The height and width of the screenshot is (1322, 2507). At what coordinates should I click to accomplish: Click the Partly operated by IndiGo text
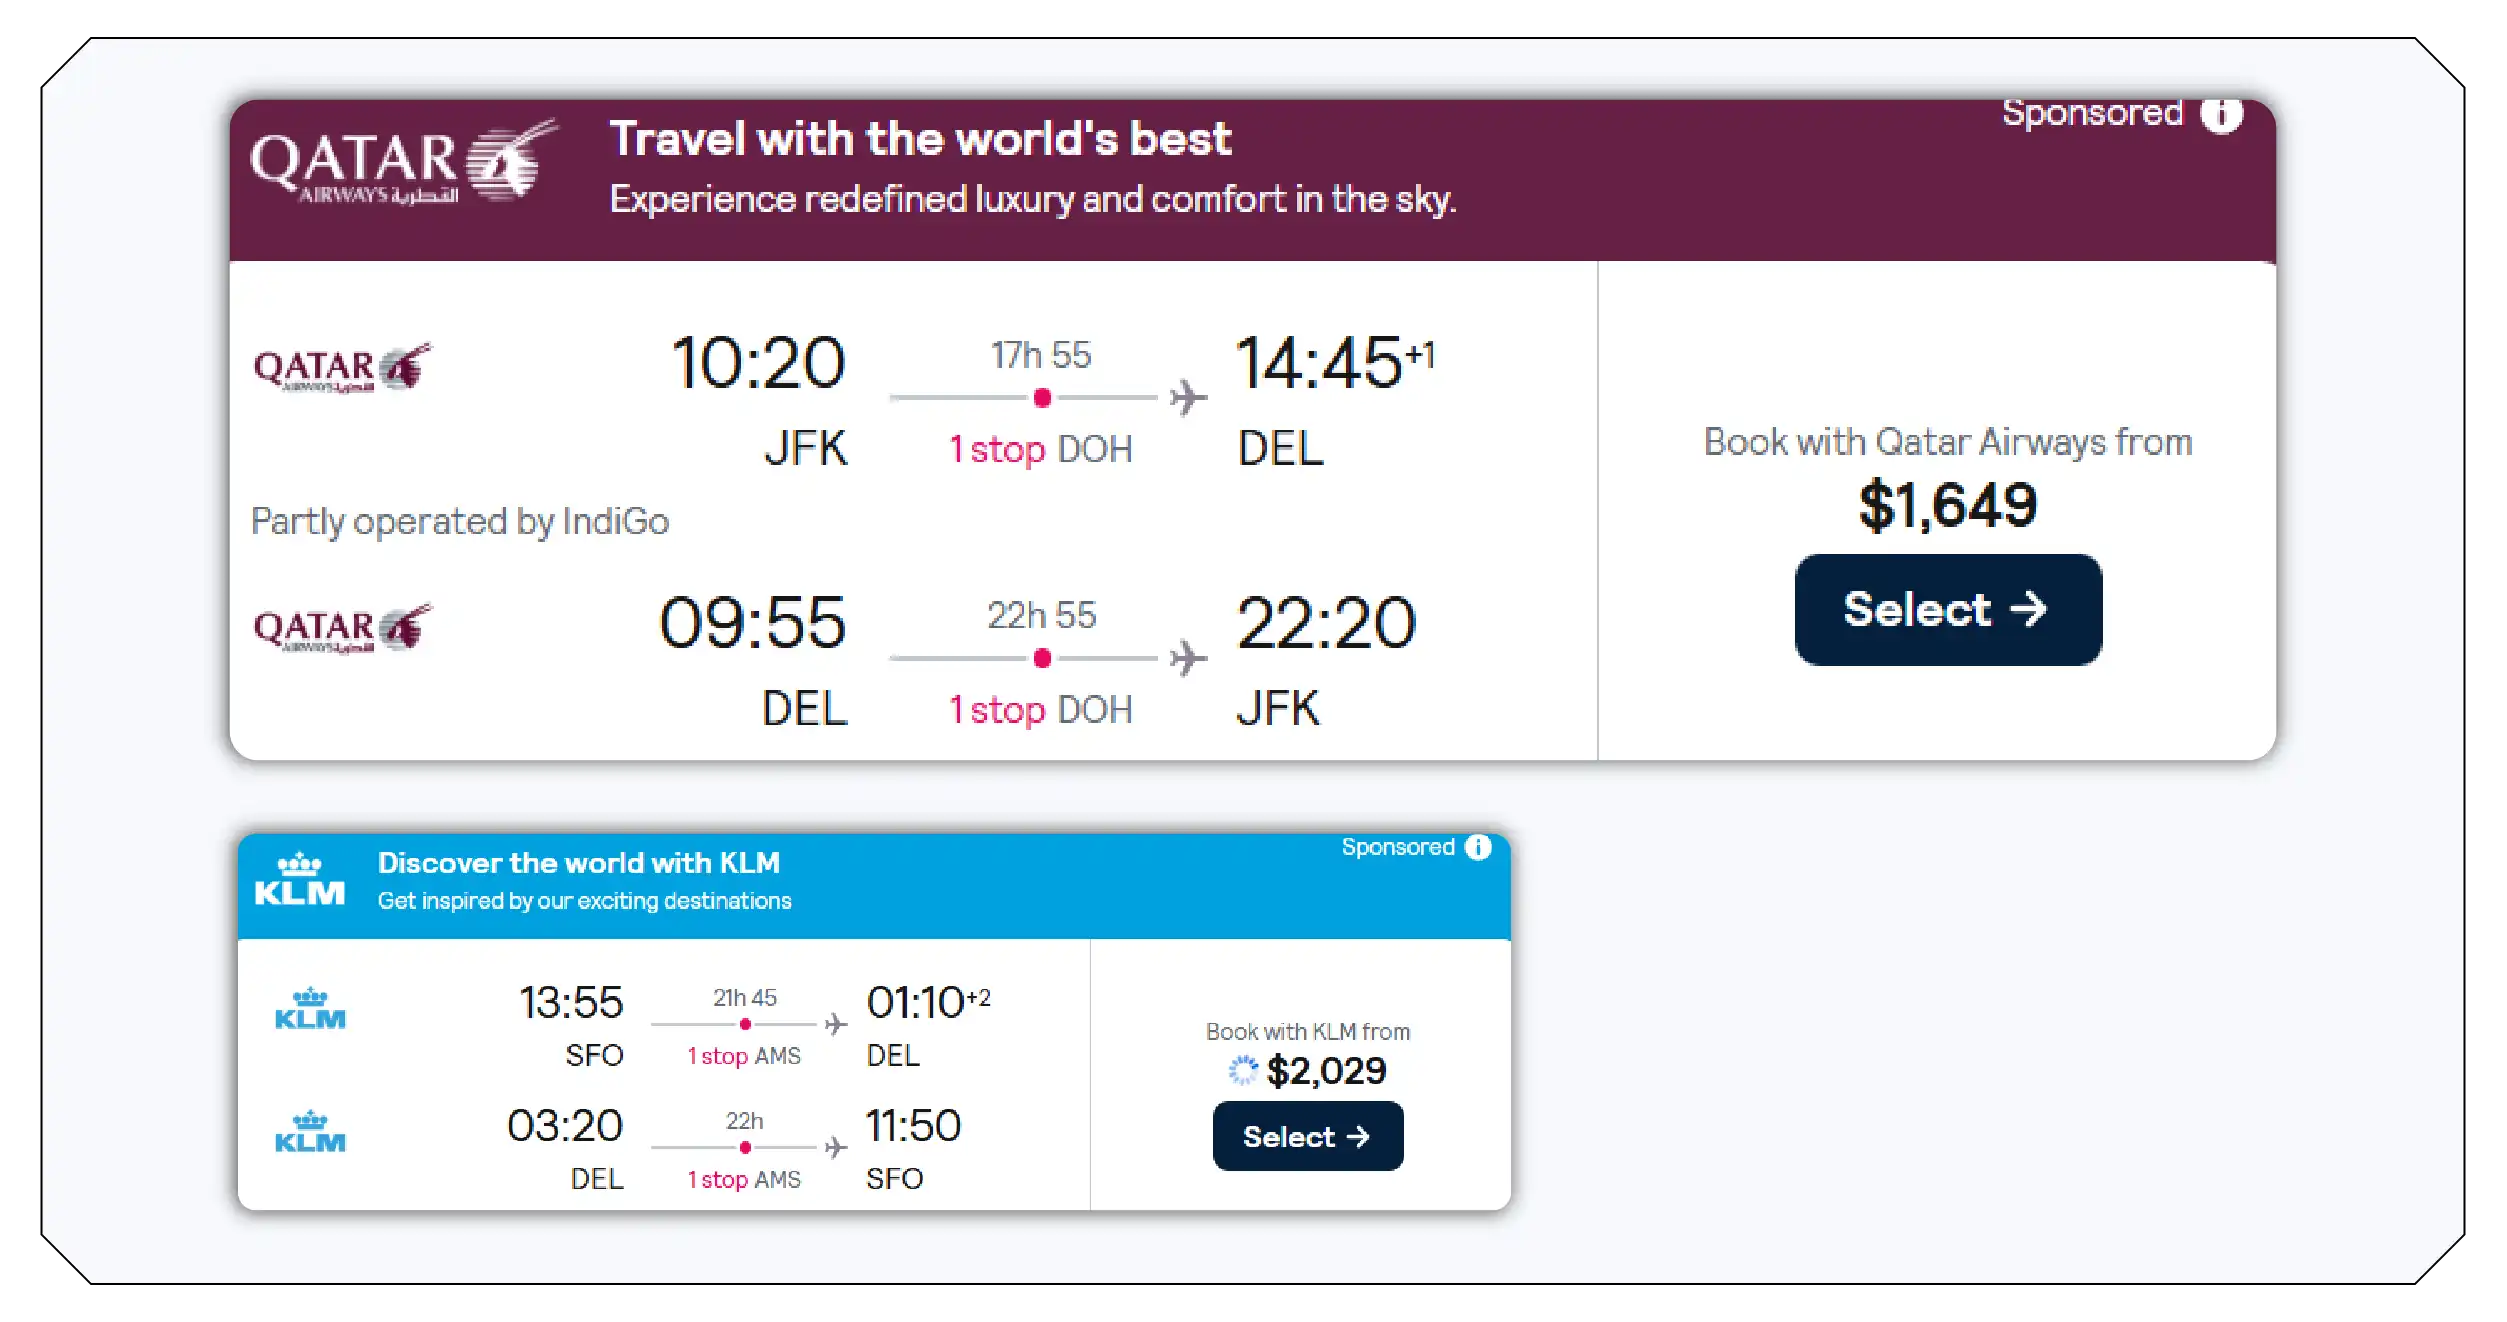460,522
